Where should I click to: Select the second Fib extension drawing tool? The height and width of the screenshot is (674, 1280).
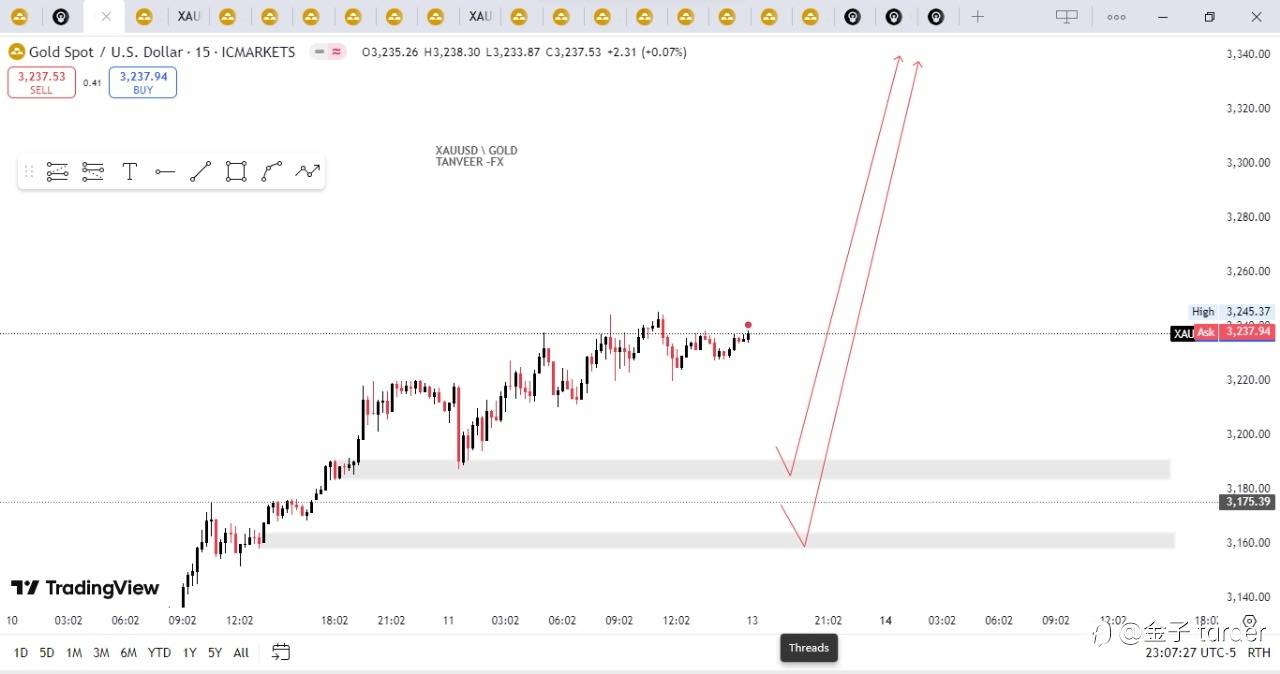coord(93,172)
